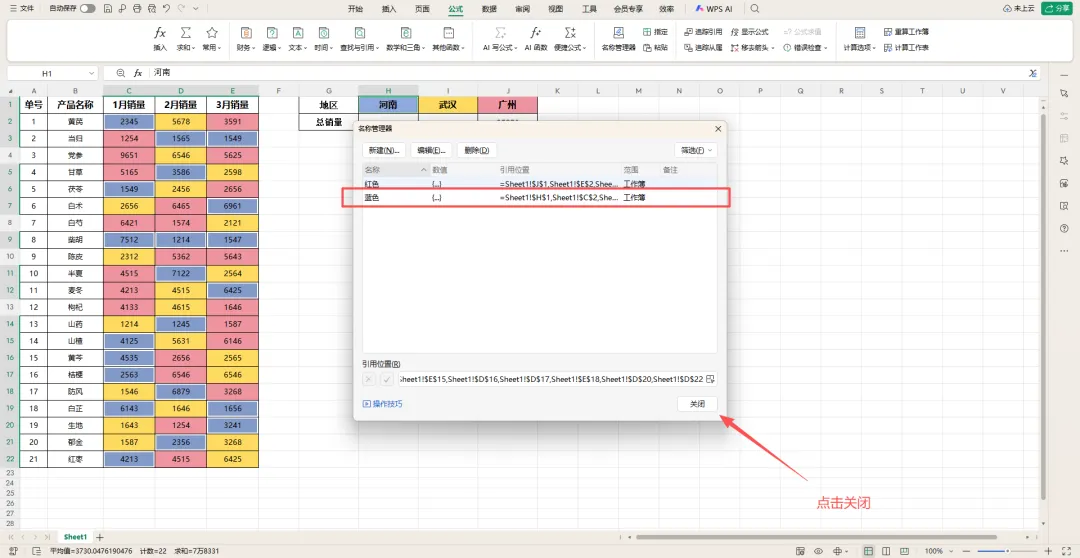Open the WPS AI tab
1080x558 pixels.
point(714,9)
